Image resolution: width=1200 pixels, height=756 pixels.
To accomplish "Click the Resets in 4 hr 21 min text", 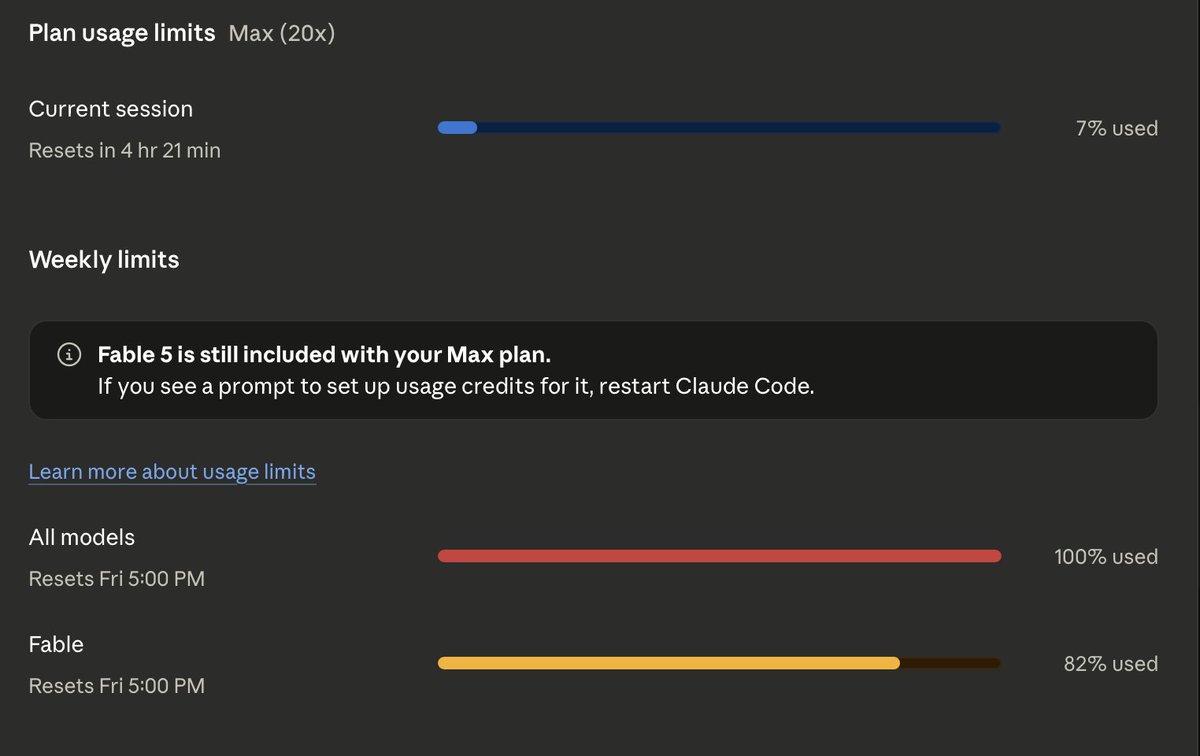I will pos(125,151).
